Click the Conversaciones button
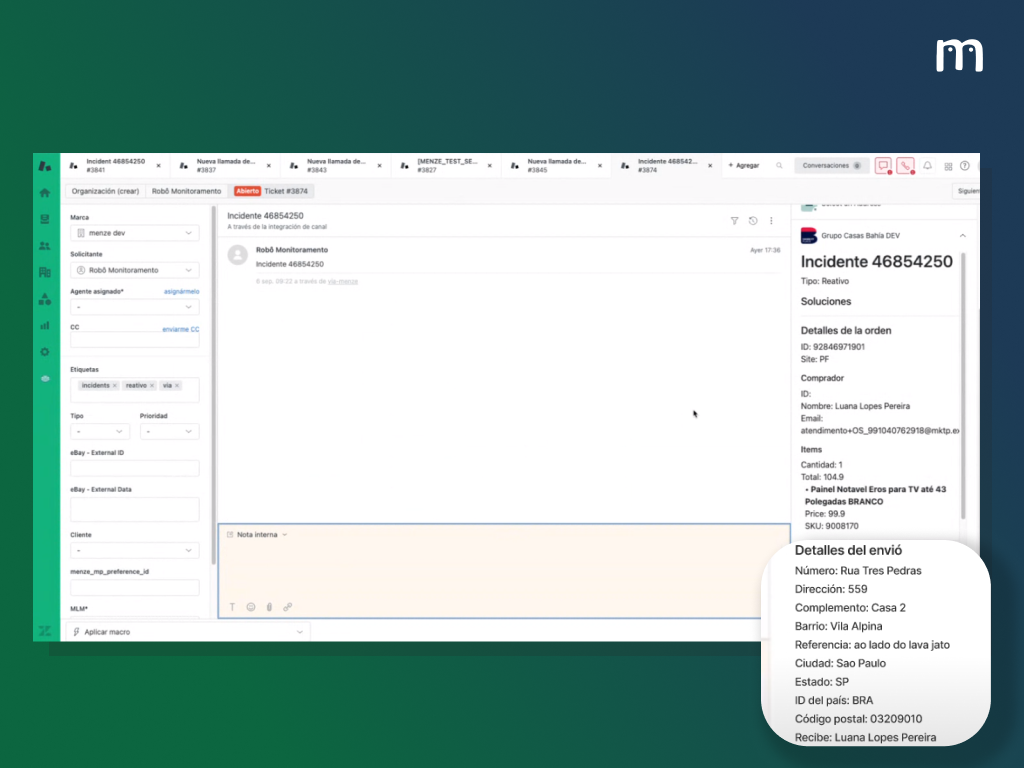Image resolution: width=1024 pixels, height=768 pixels. pyautogui.click(x=831, y=166)
